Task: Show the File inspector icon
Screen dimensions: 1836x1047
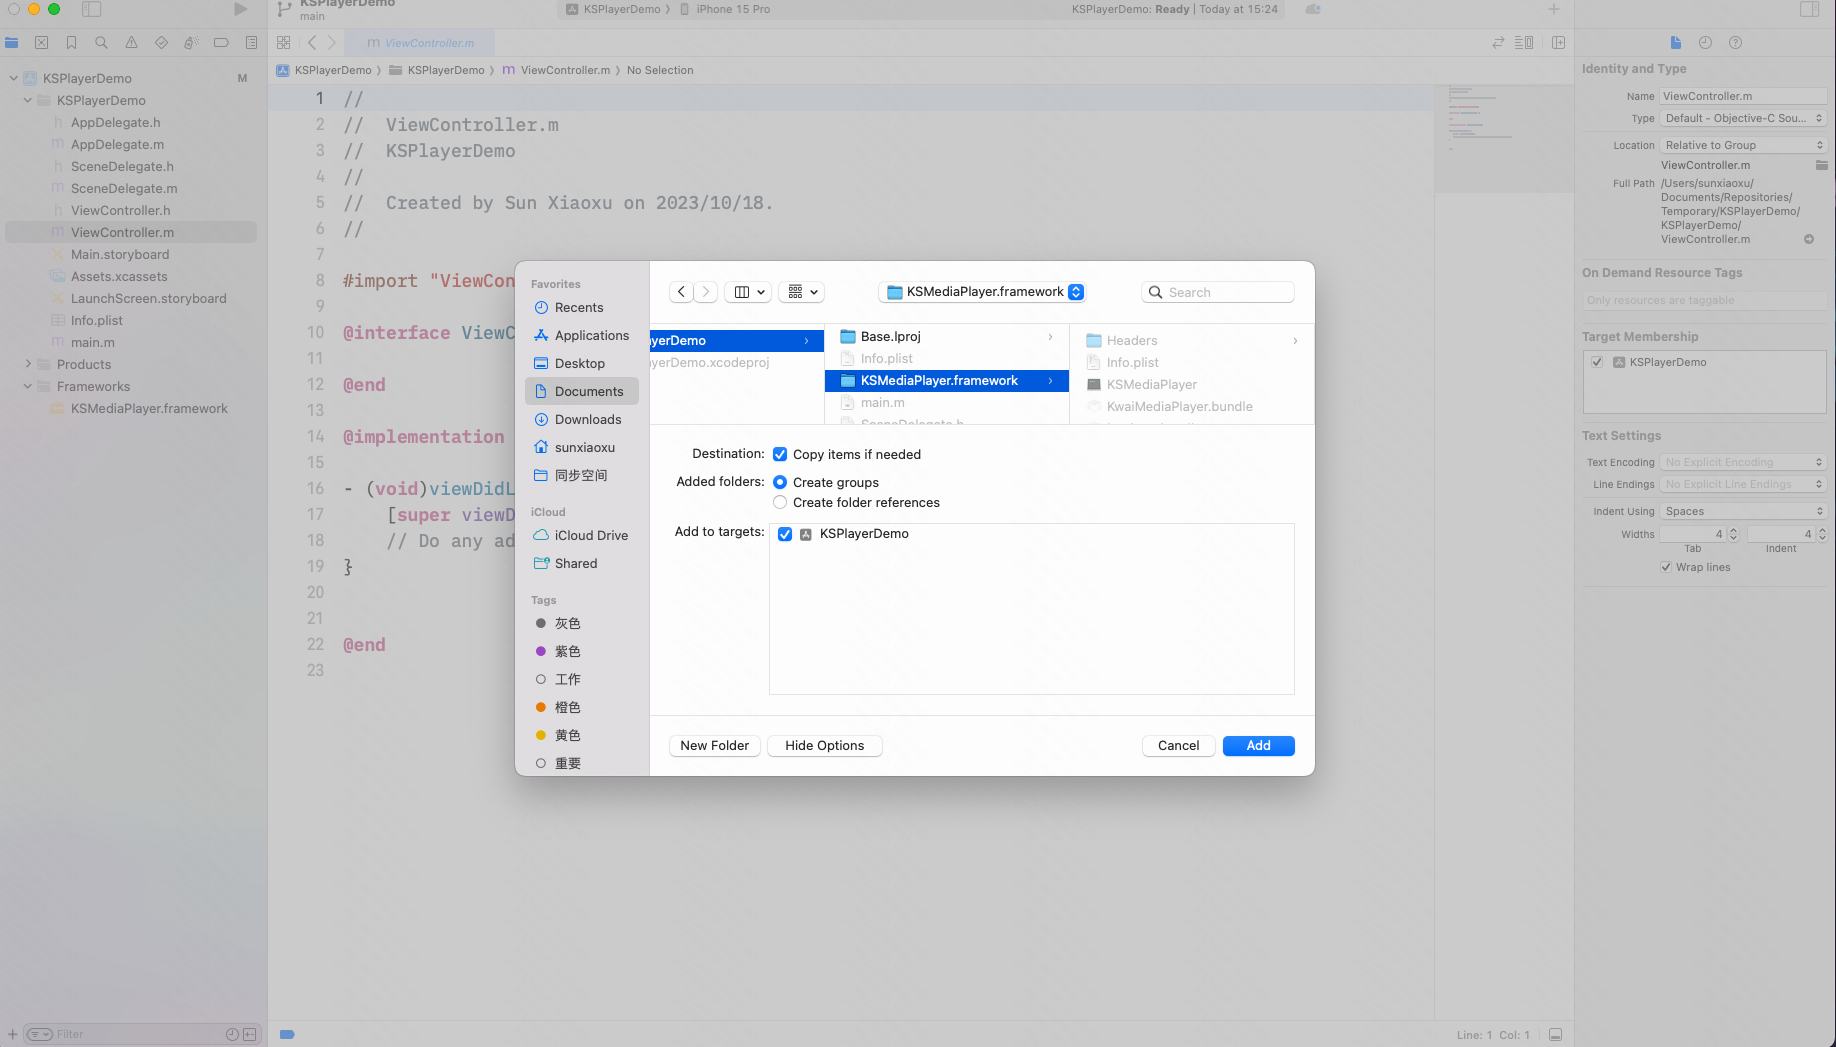Action: (x=1676, y=43)
